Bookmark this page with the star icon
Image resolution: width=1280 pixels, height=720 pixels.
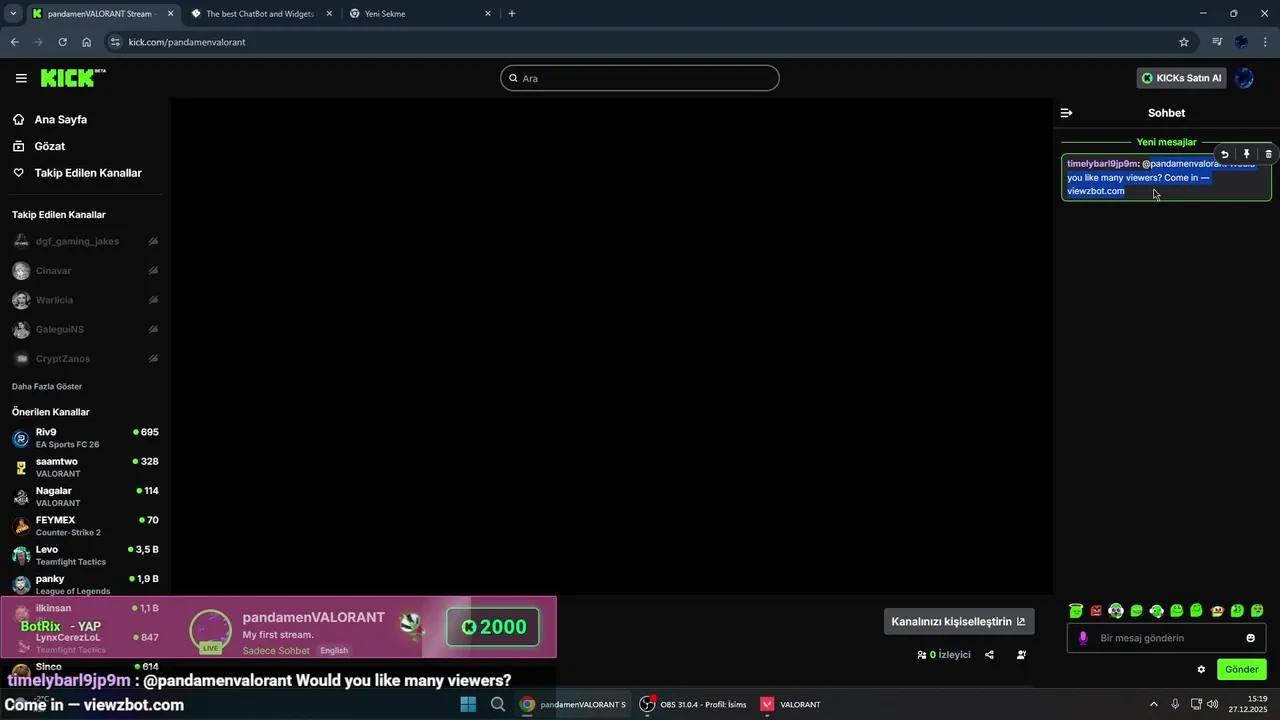1184,42
